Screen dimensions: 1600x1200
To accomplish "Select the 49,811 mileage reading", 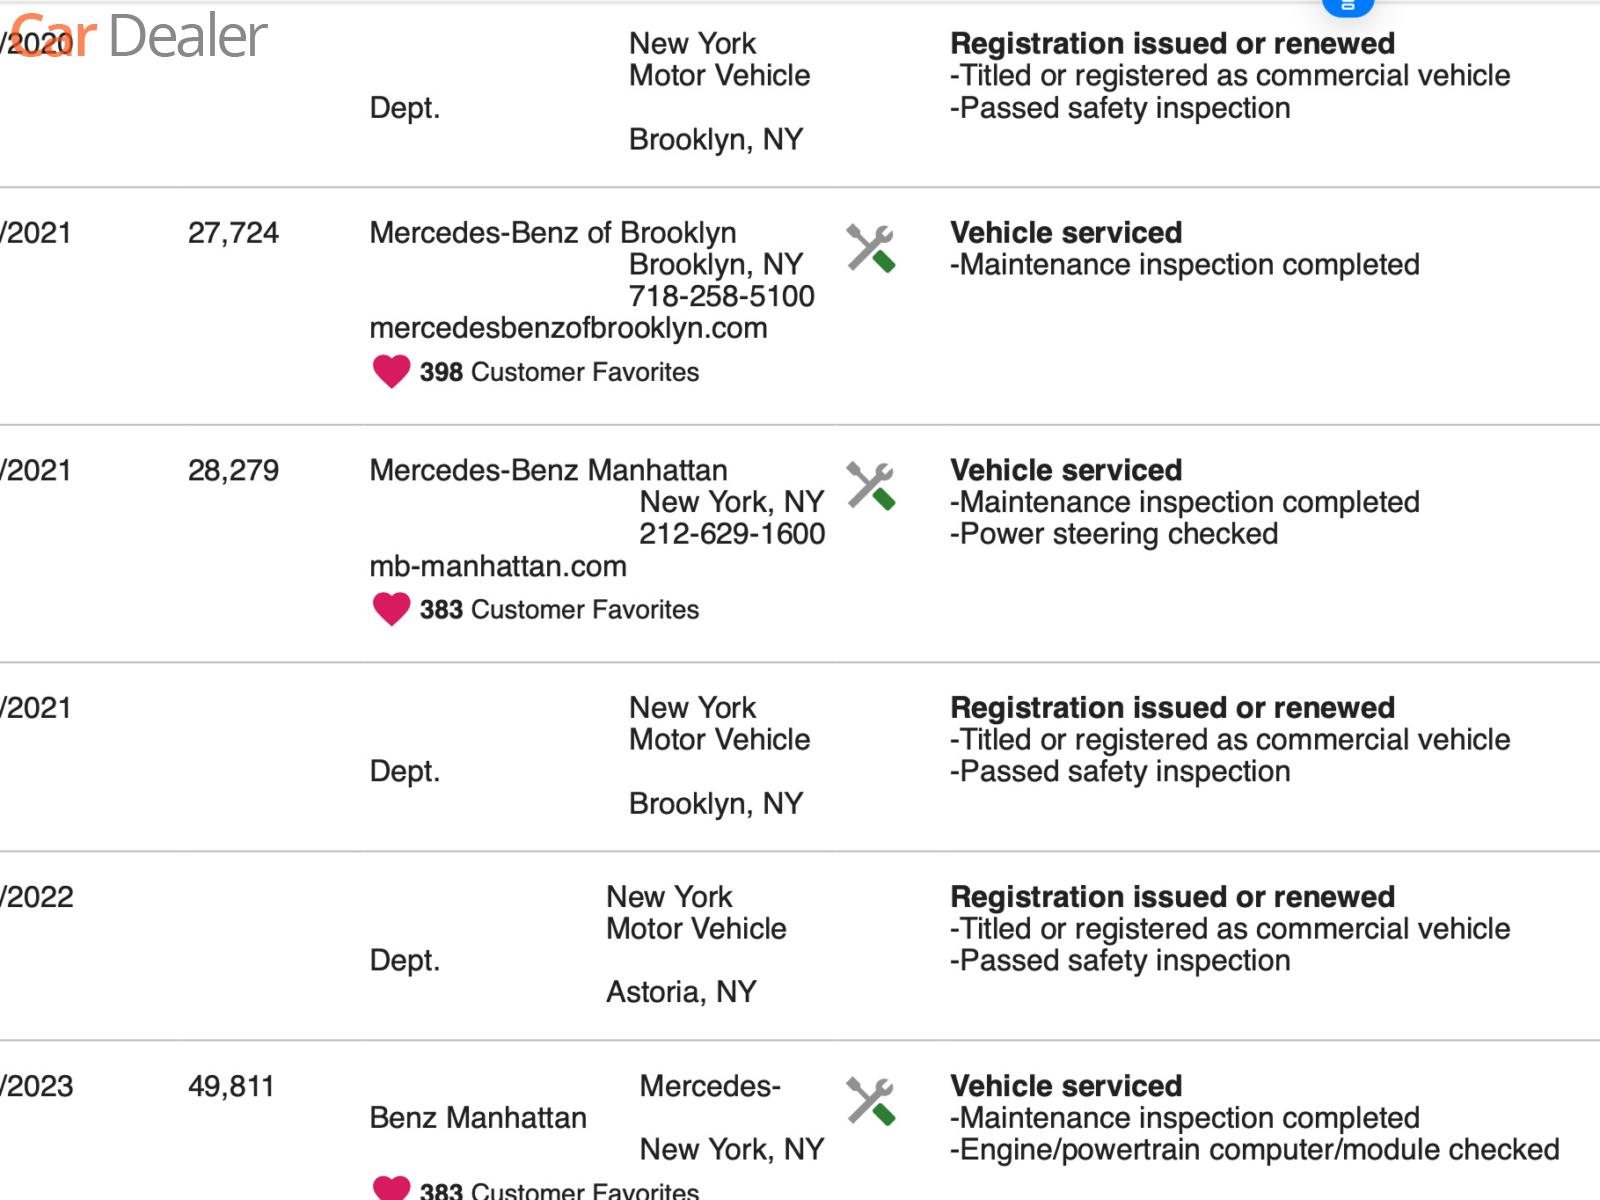I will coord(231,1086).
